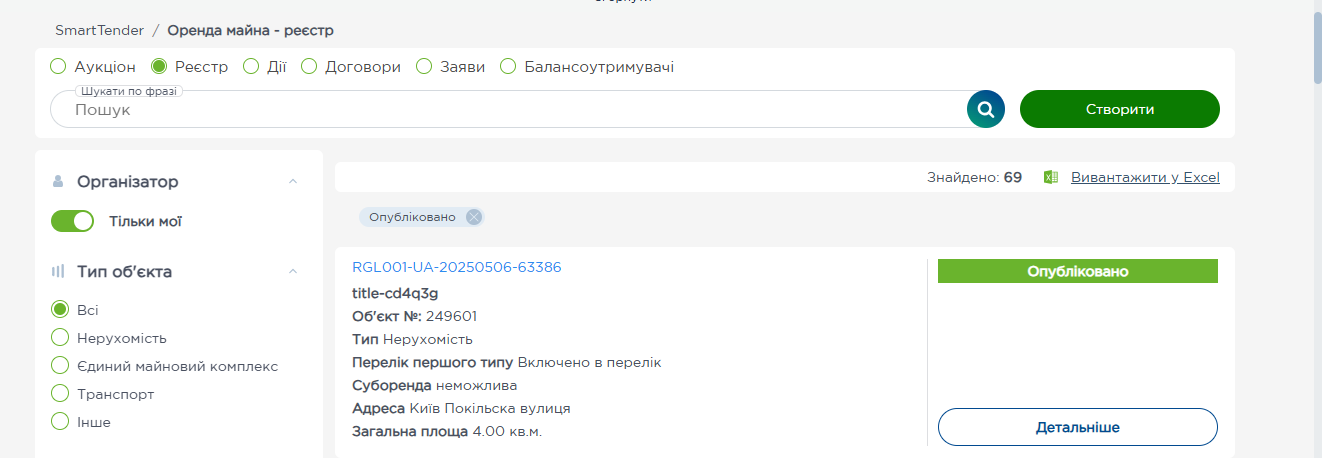
Task: Select the Реєстр radio option
Action: [158, 67]
